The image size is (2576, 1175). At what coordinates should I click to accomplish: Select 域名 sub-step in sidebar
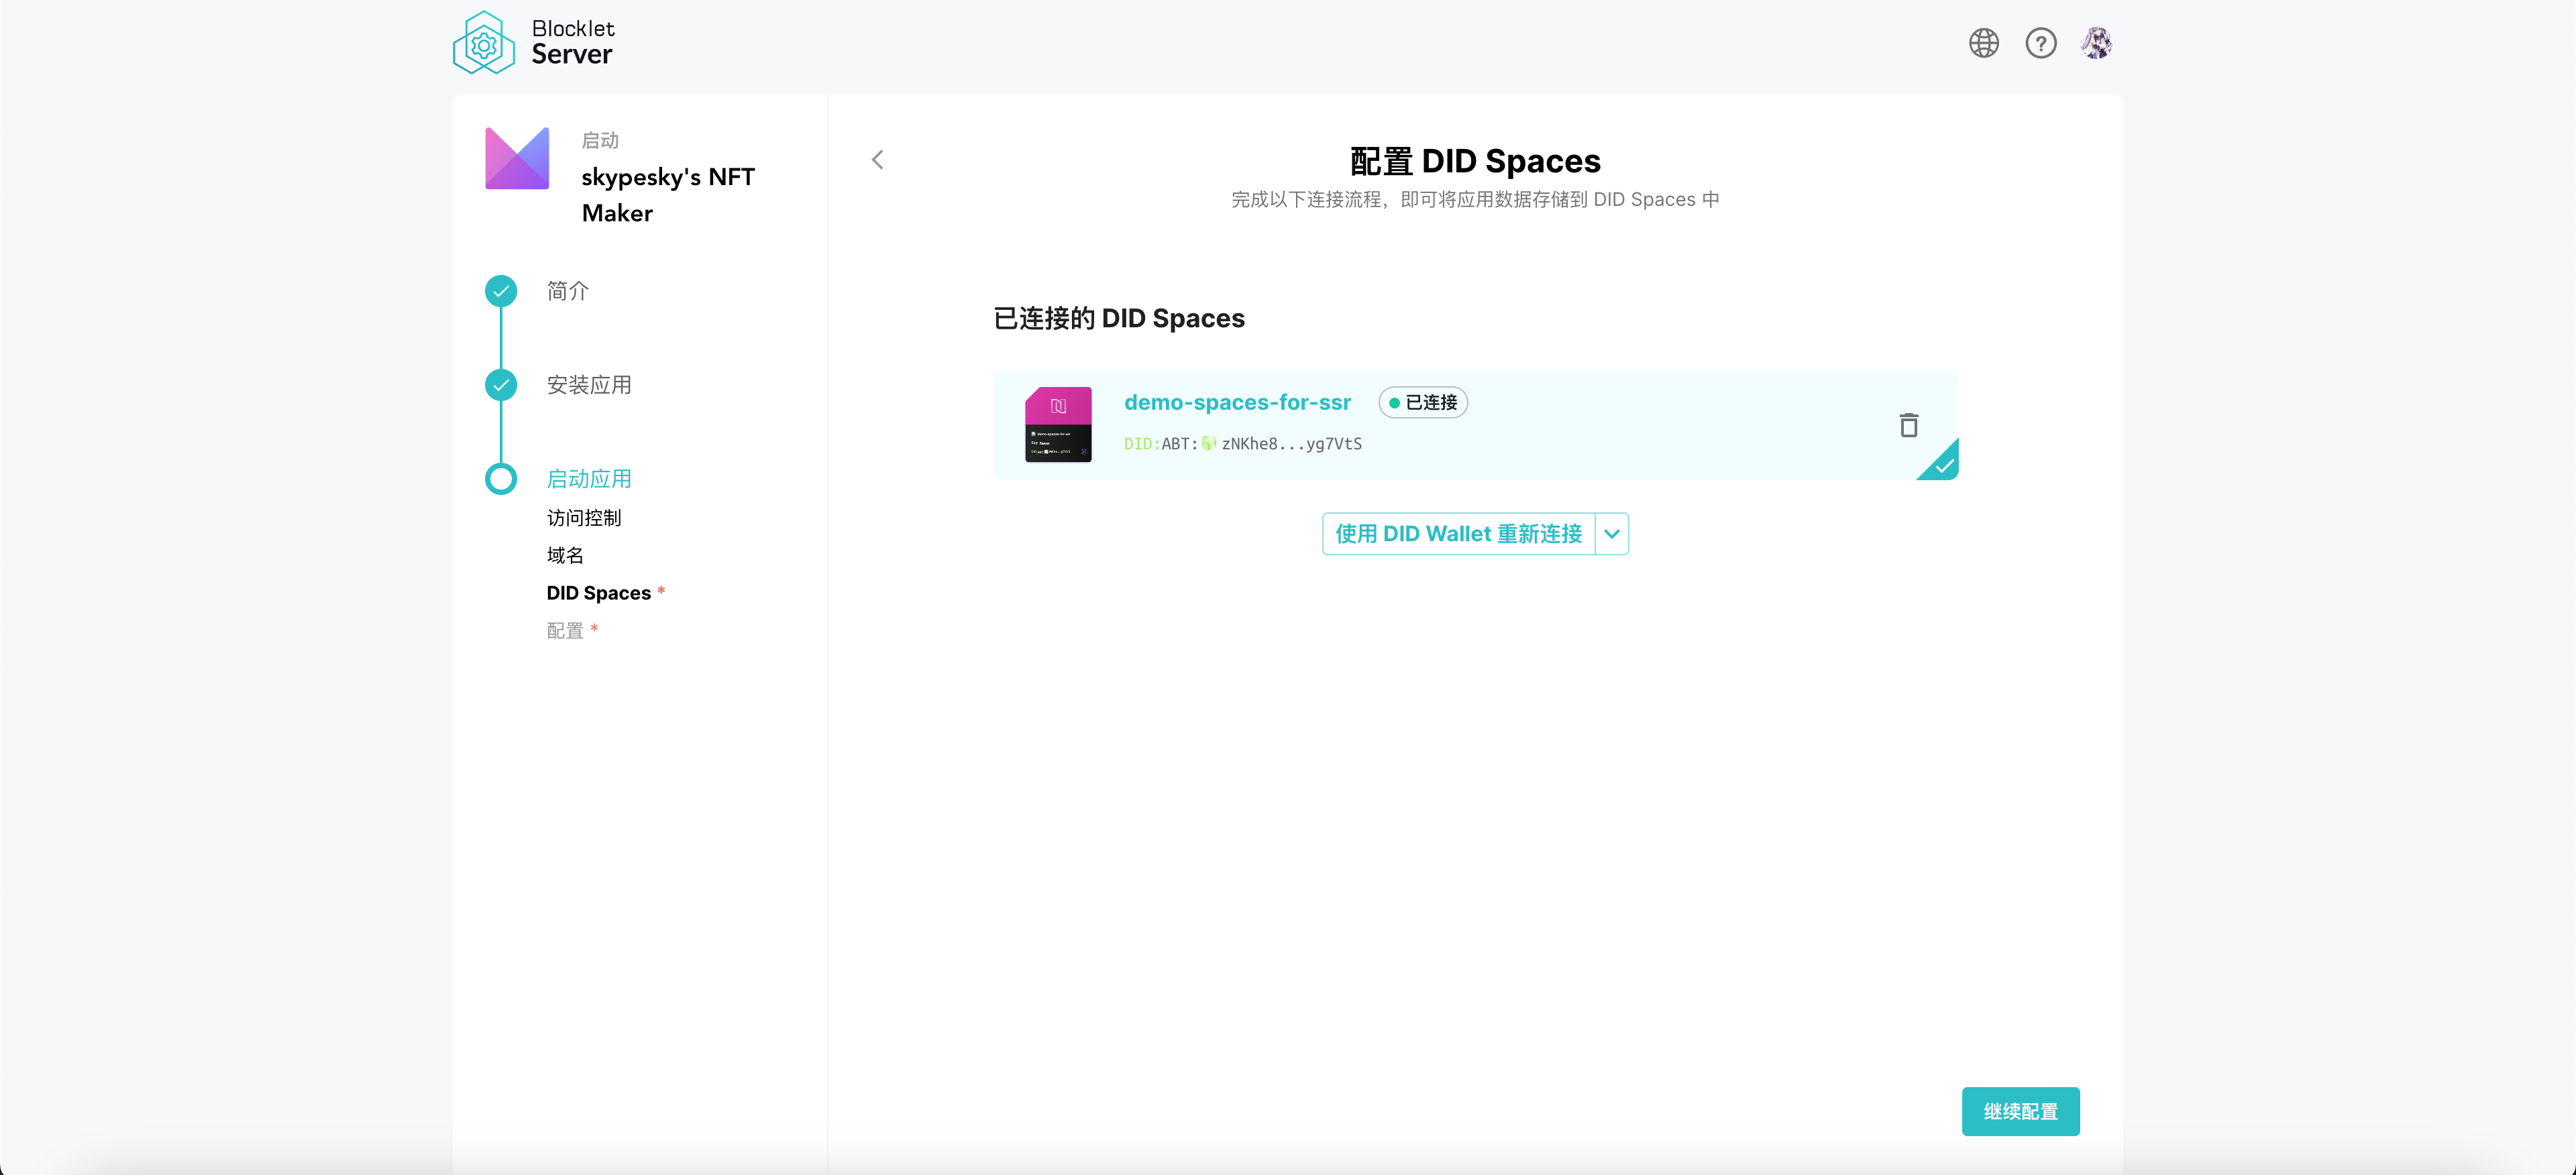pos(565,555)
